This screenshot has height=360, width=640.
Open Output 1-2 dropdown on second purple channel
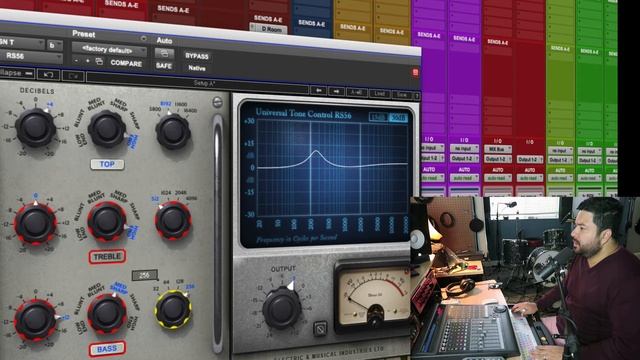(x=464, y=158)
